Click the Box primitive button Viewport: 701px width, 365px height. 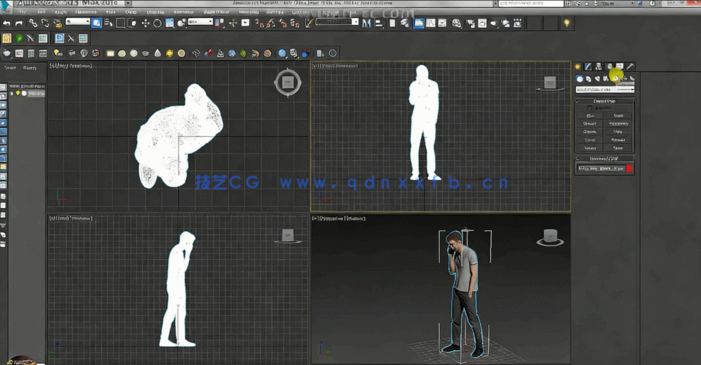(x=590, y=116)
